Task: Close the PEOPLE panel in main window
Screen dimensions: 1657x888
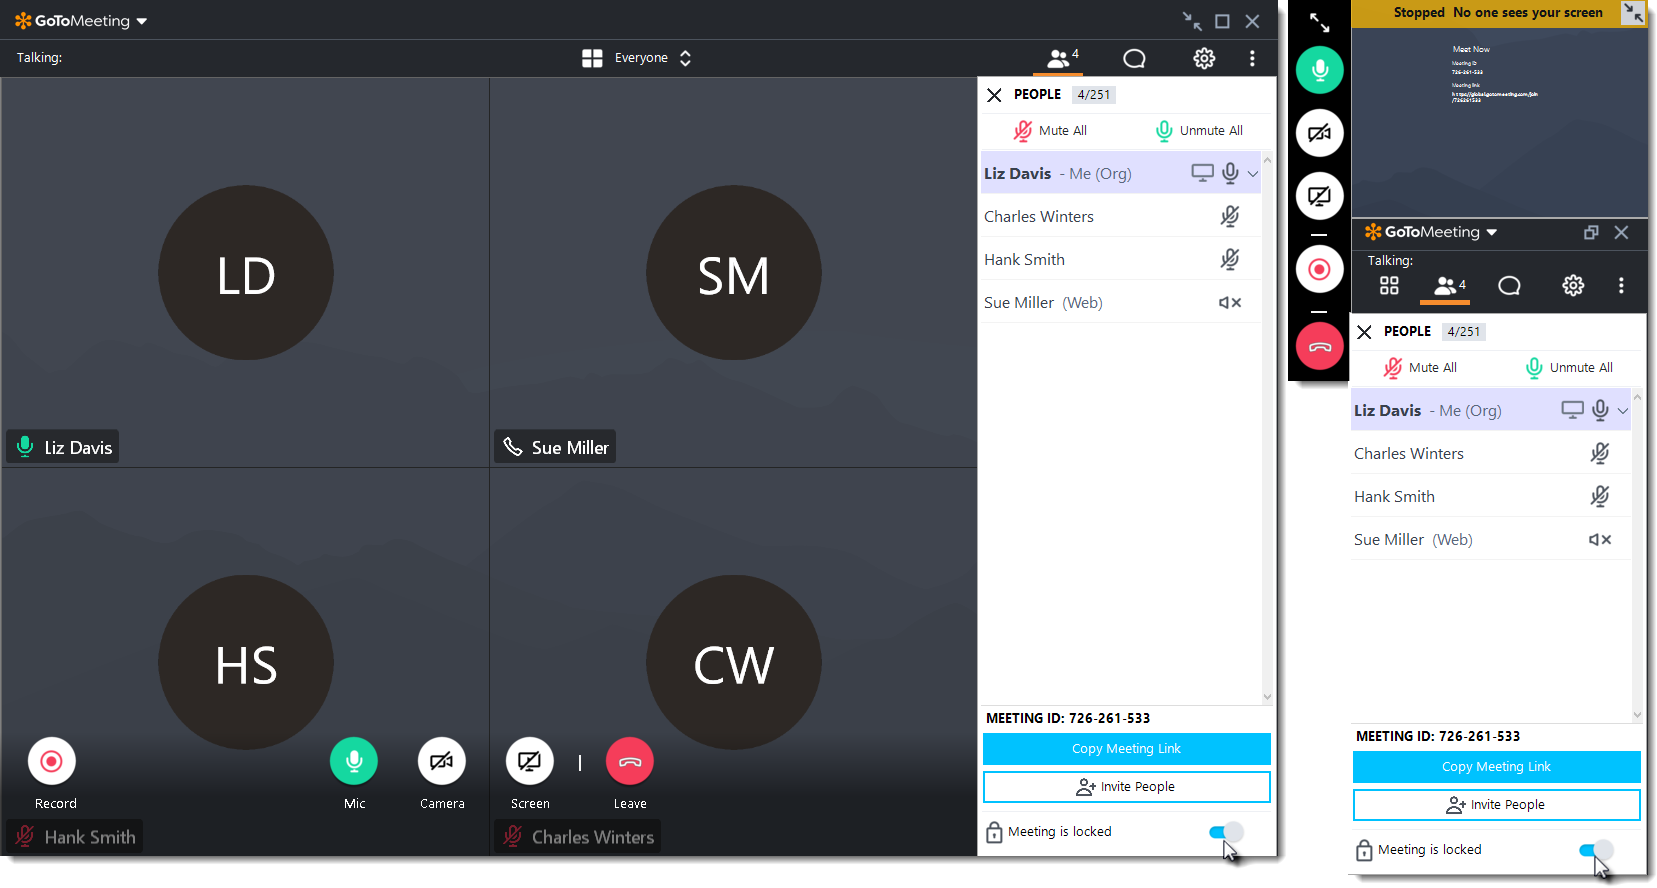Action: coord(994,95)
